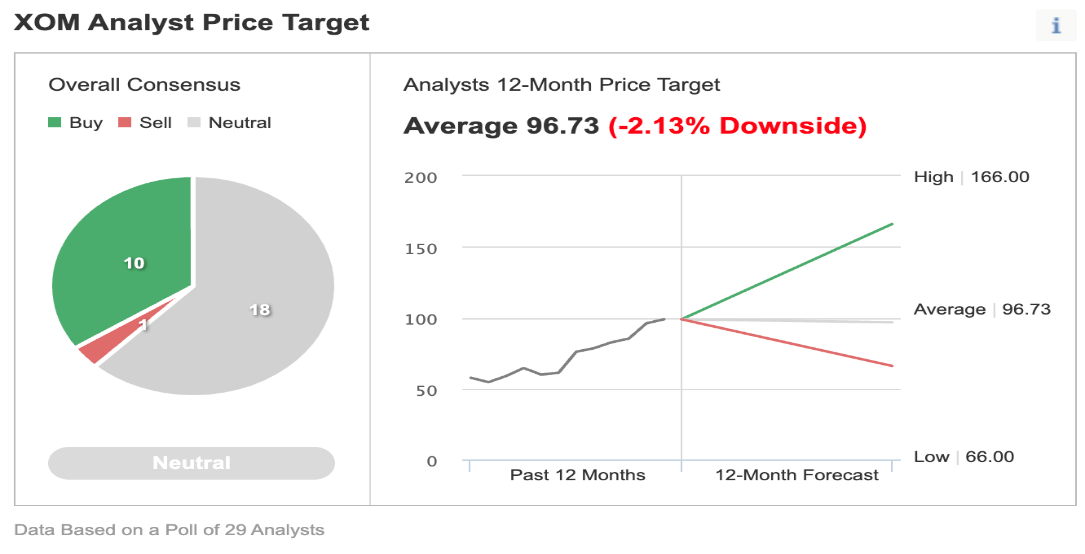This screenshot has width=1085, height=554.
Task: Click the Low 66.00 label
Action: [x=963, y=456]
